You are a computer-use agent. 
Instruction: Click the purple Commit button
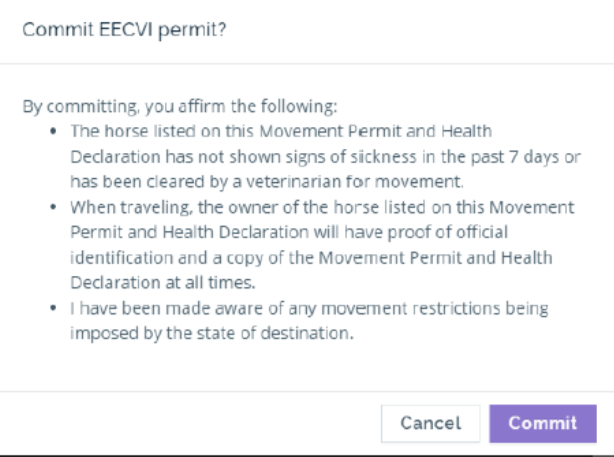[542, 423]
